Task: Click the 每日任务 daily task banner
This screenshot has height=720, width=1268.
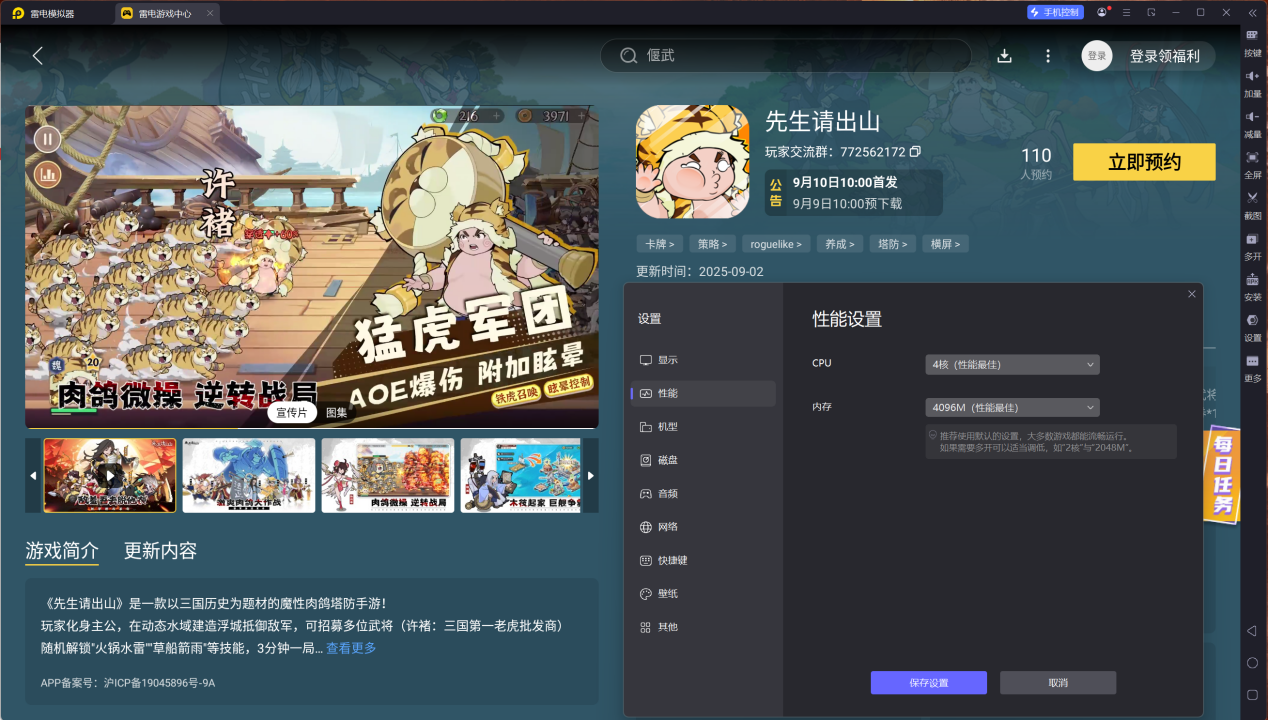Action: point(1221,474)
